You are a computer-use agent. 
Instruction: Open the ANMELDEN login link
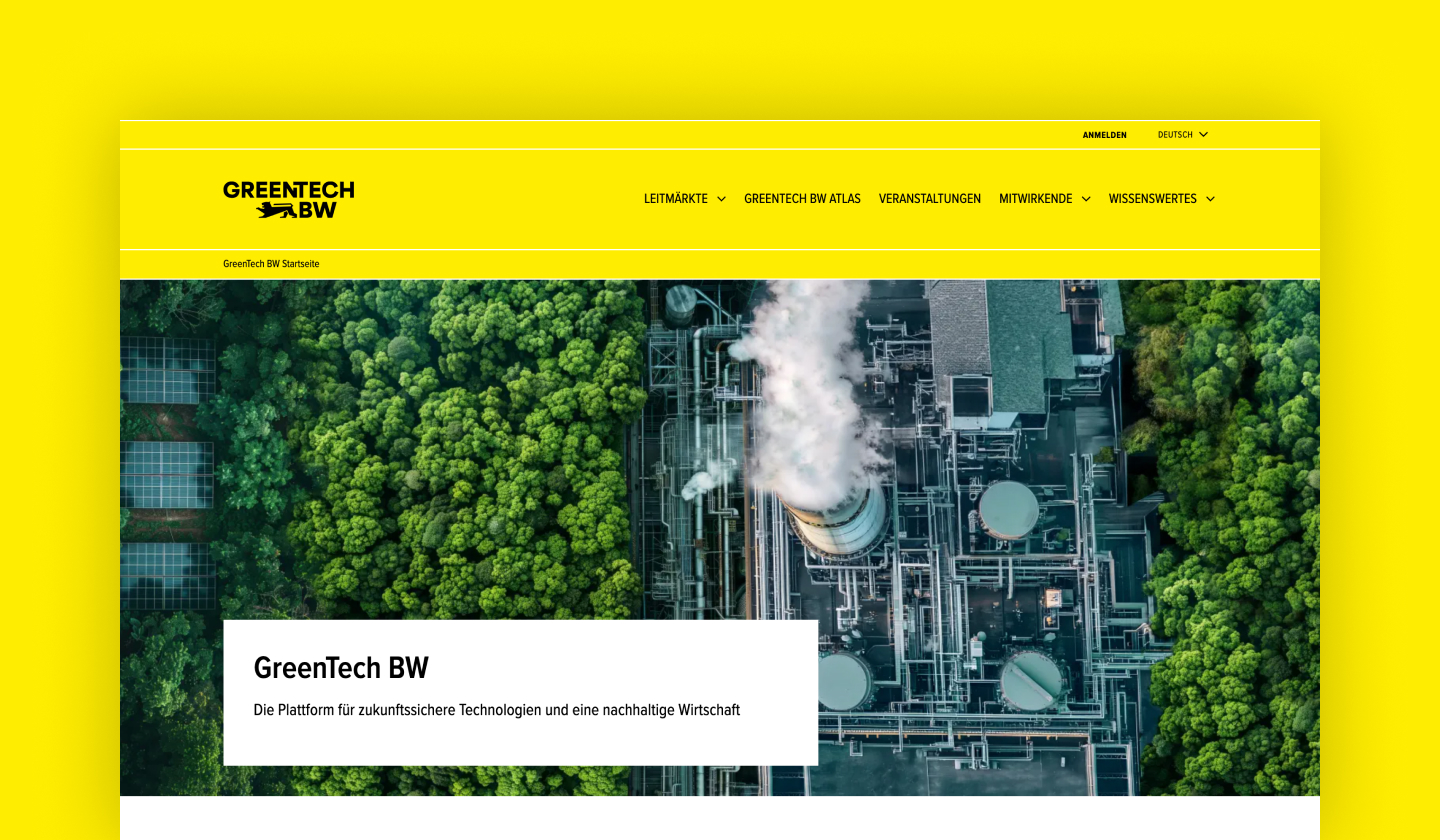coord(1104,134)
